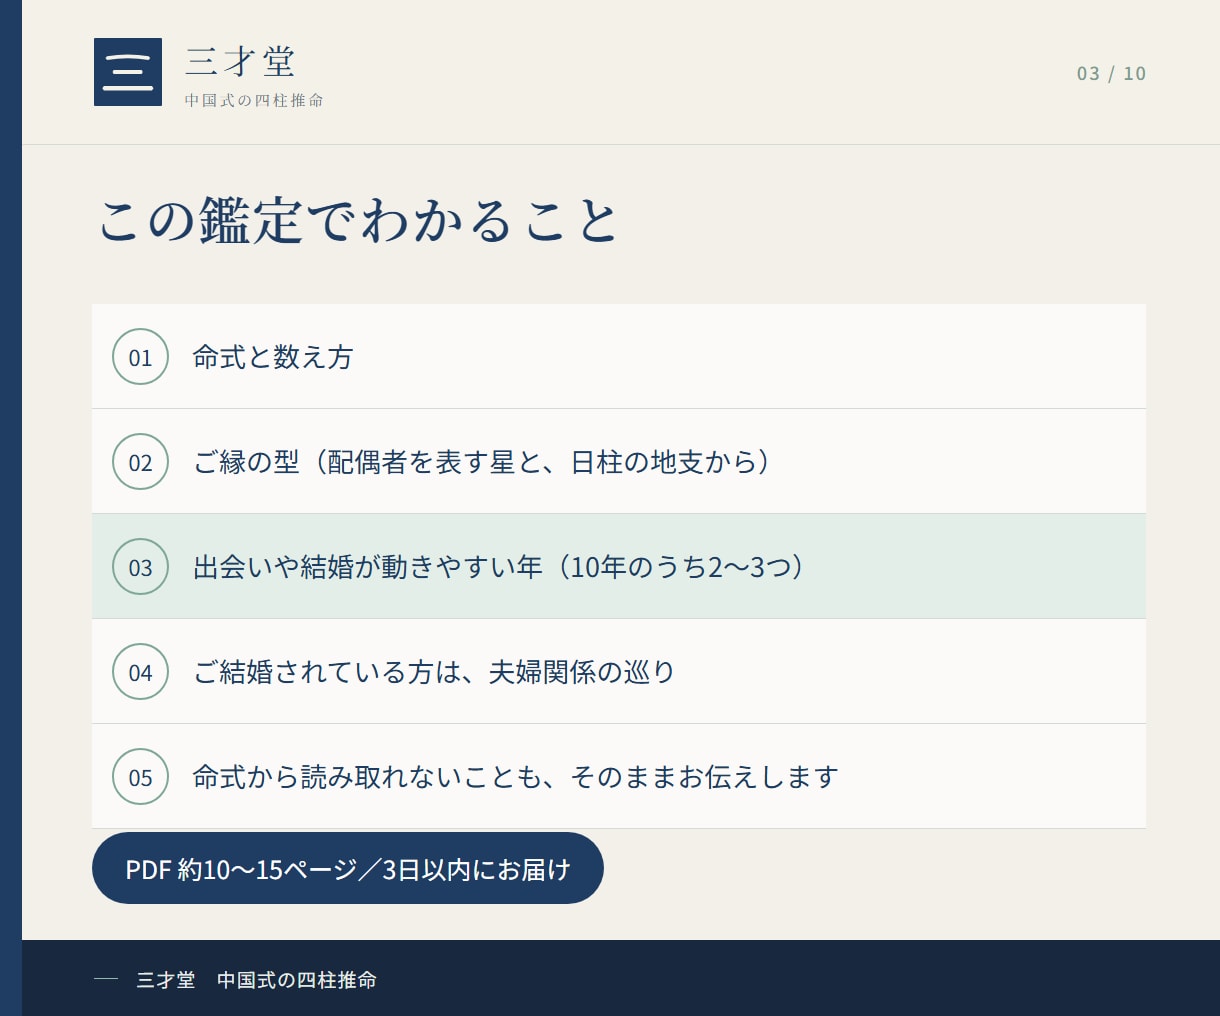Click the 04 circled number badge
This screenshot has width=1220, height=1016.
tap(140, 672)
